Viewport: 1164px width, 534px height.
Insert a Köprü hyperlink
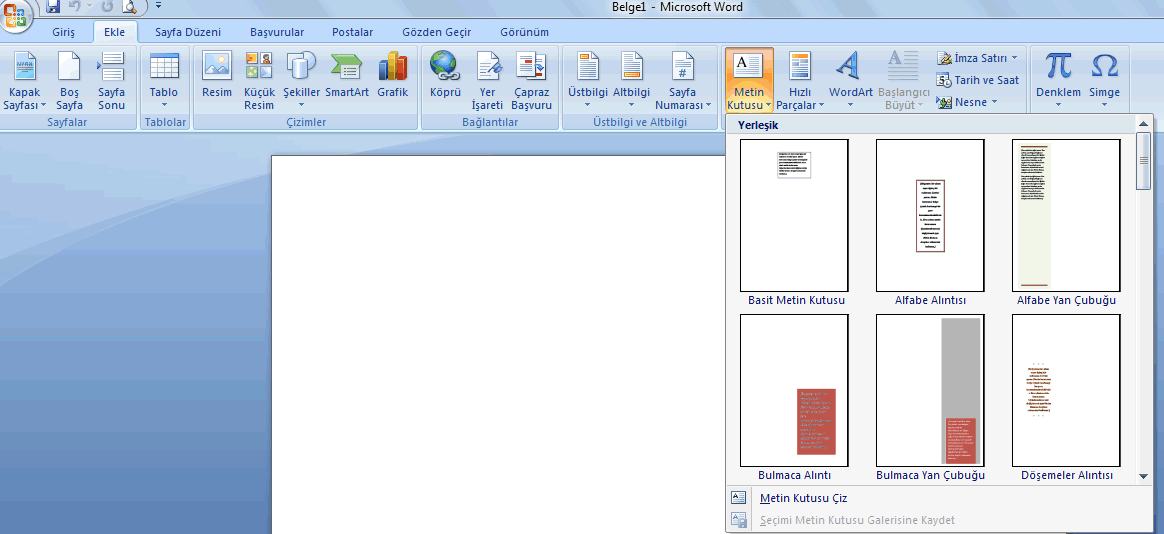445,75
